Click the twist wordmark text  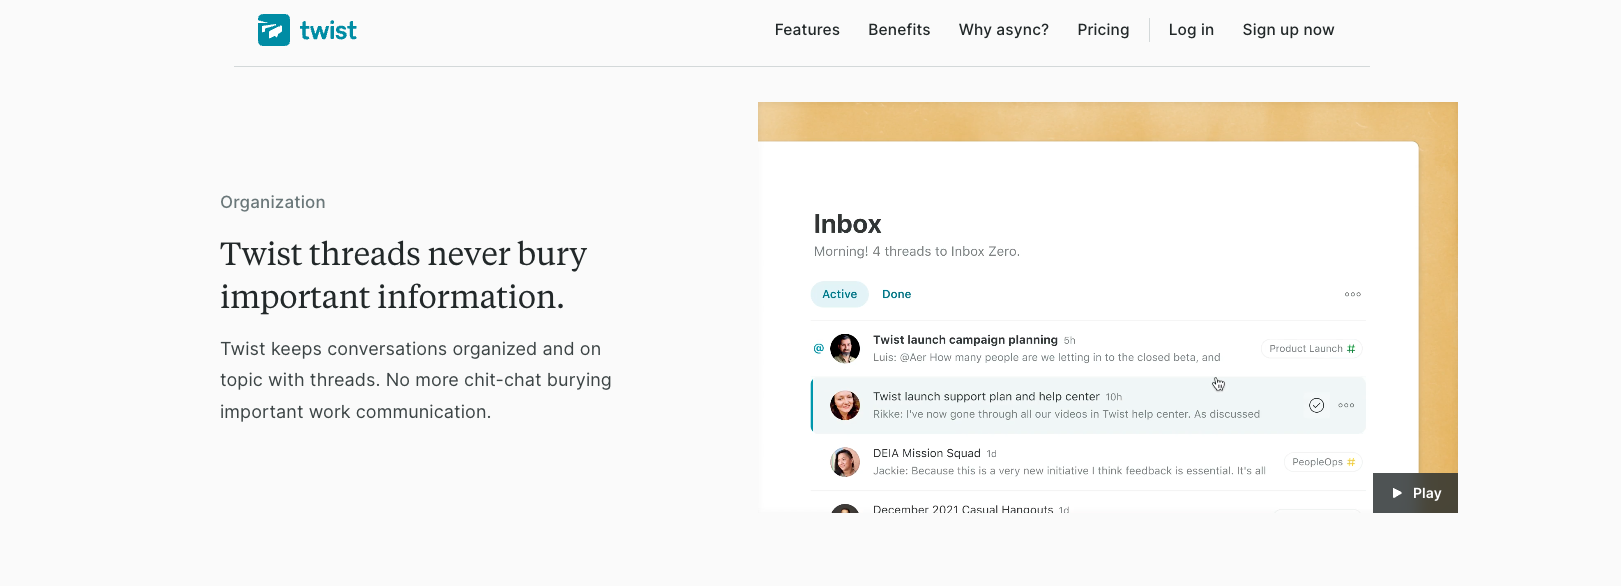click(328, 31)
